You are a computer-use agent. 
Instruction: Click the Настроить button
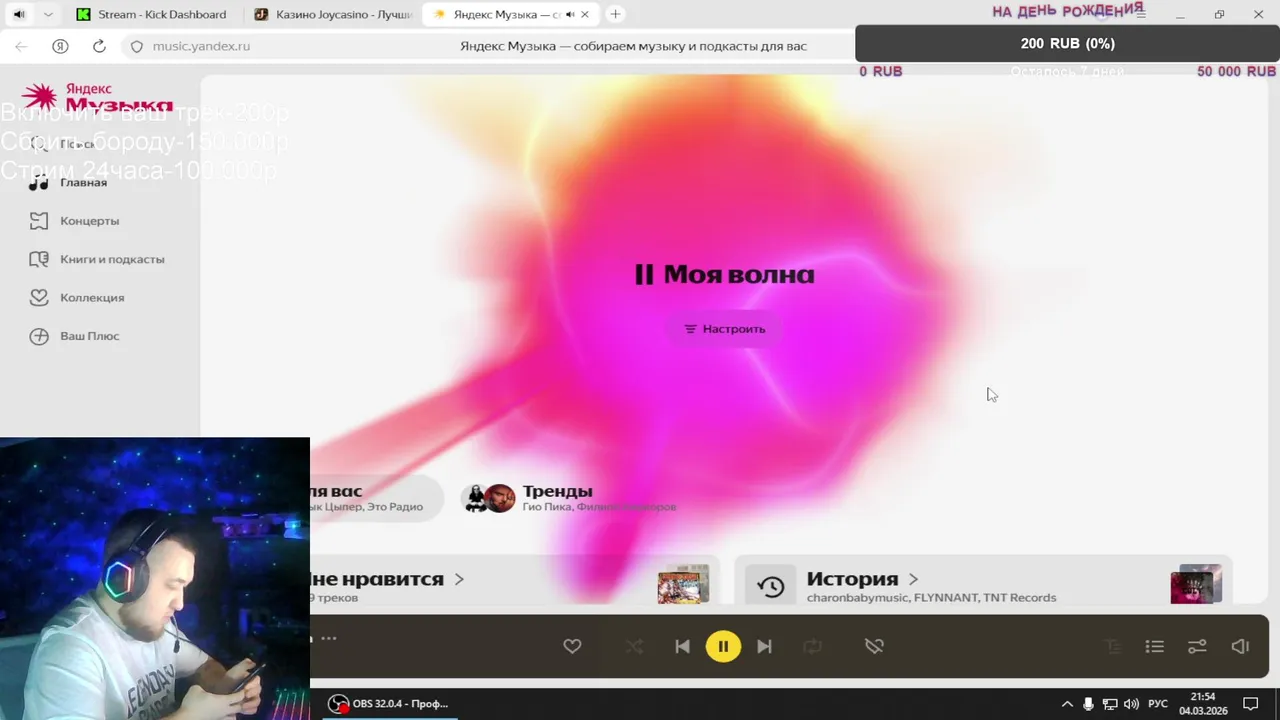tap(724, 329)
